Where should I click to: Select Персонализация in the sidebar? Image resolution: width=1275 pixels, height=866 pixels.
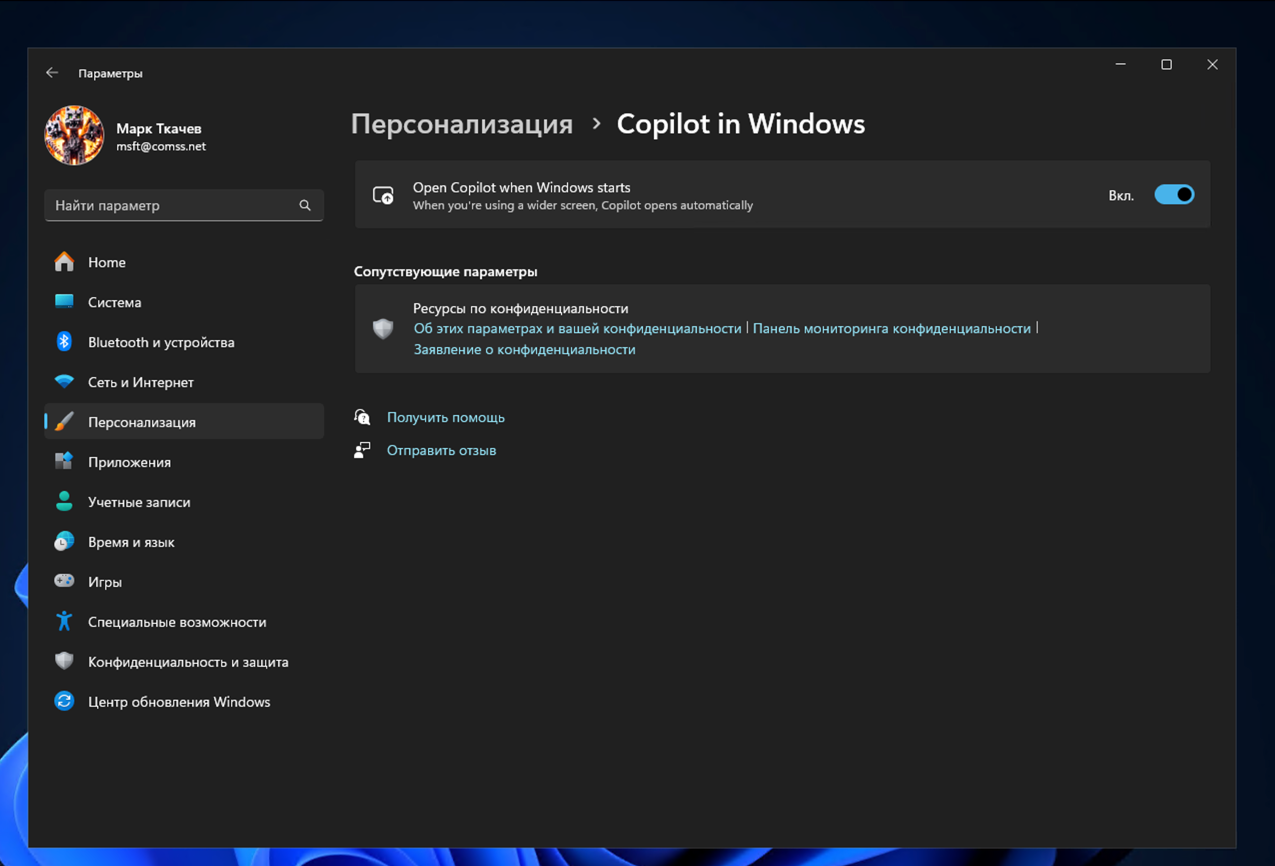tap(142, 422)
